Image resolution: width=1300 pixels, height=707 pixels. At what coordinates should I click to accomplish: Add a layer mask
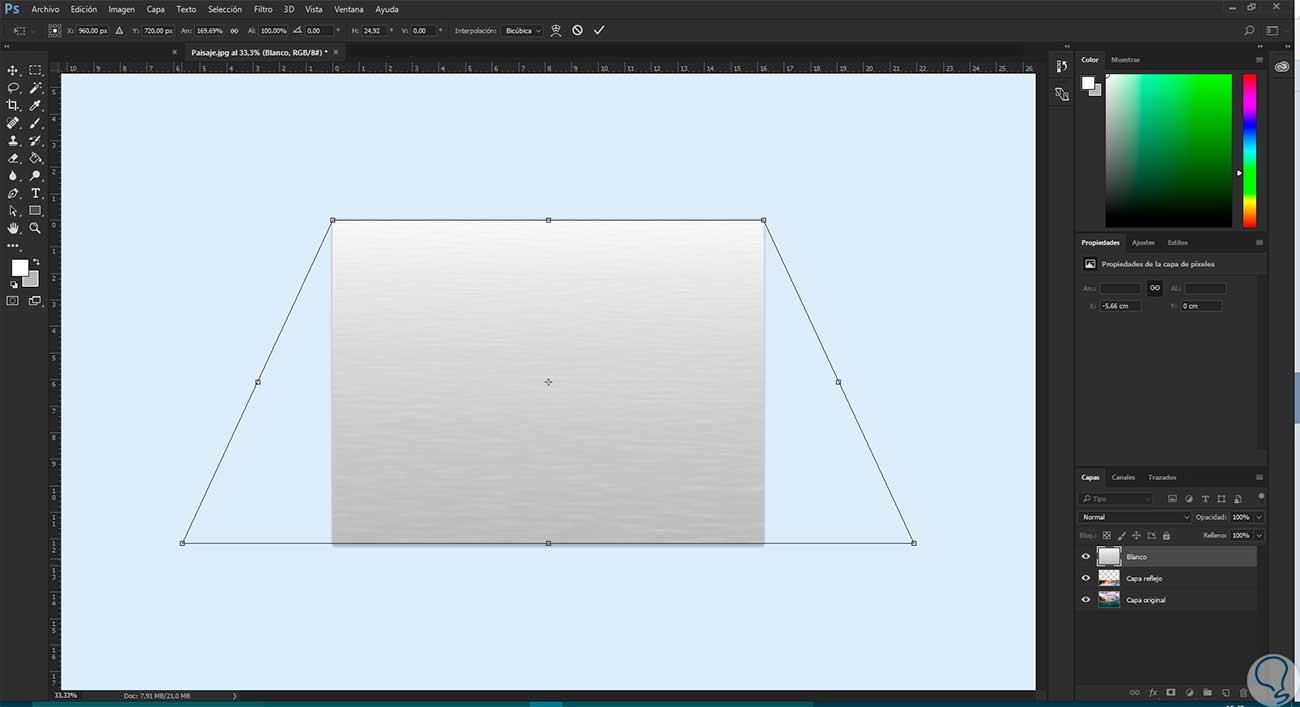coord(1170,692)
